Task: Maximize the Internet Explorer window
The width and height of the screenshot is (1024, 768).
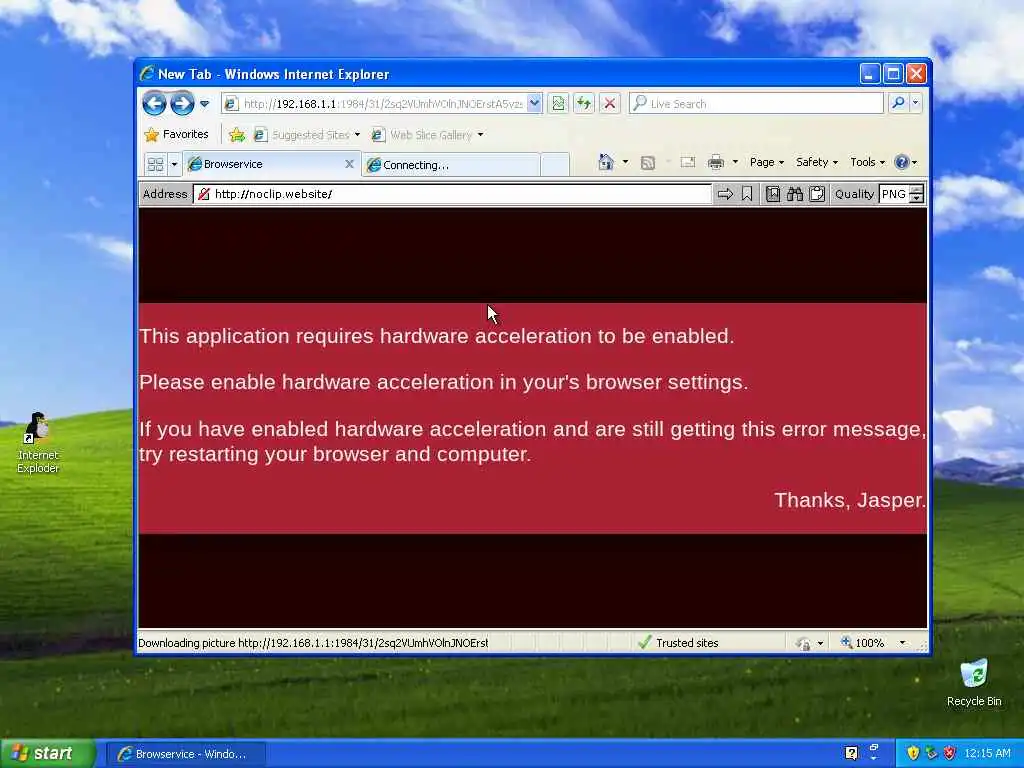Action: pyautogui.click(x=892, y=74)
